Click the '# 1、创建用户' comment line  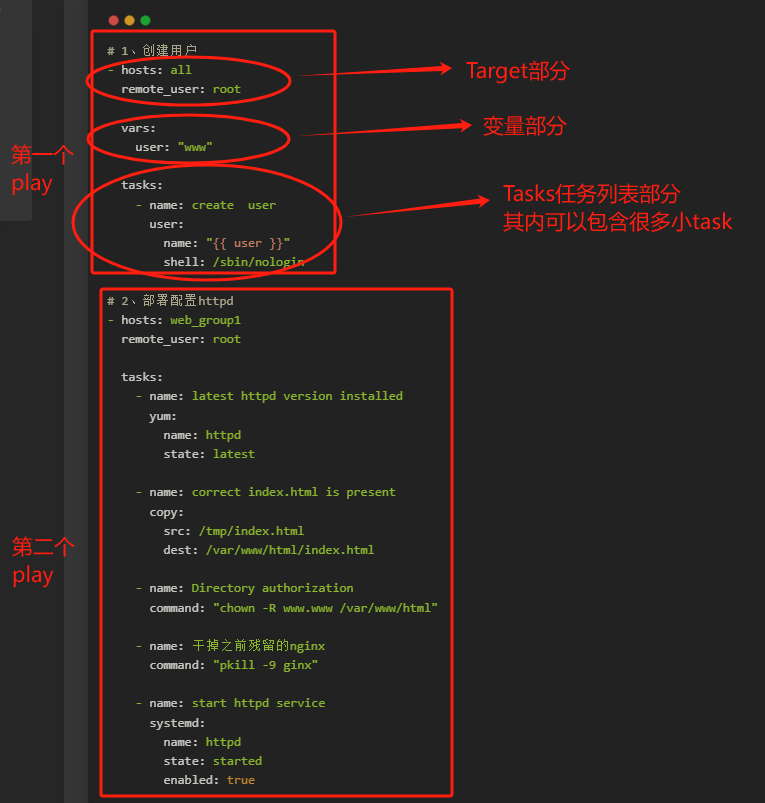pos(152,51)
